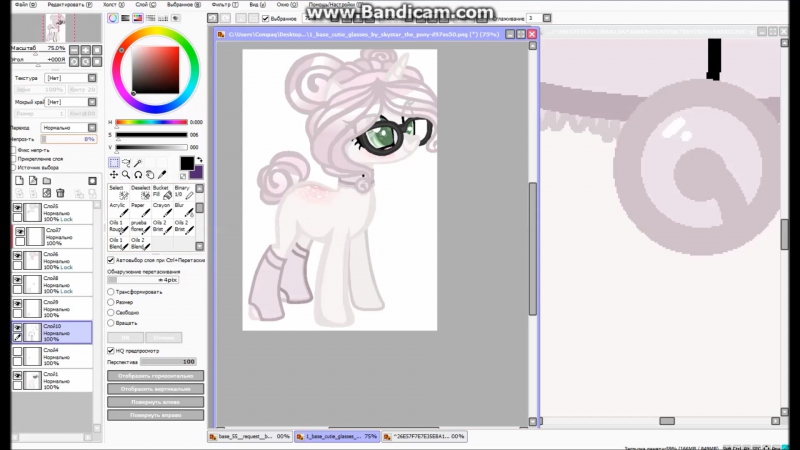Viewport: 800px width, 450px height.
Task: Click the Undo arrow in toolbar
Action: (x=212, y=18)
